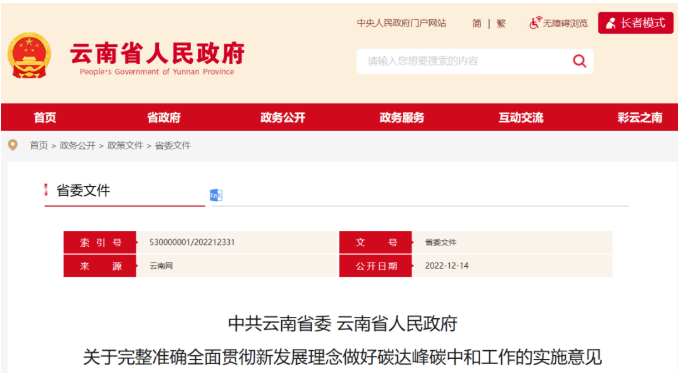This screenshot has width=680, height=373.
Task: Click the person icon in 长者模式 button
Action: [611, 23]
